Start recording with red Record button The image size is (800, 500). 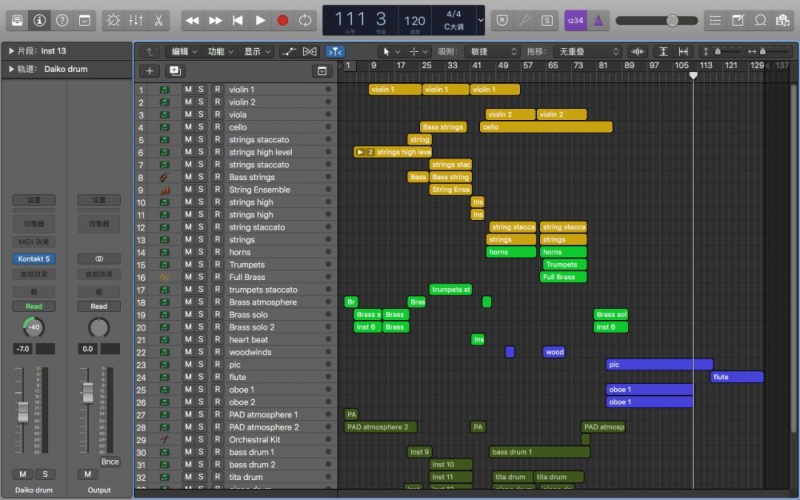point(283,20)
